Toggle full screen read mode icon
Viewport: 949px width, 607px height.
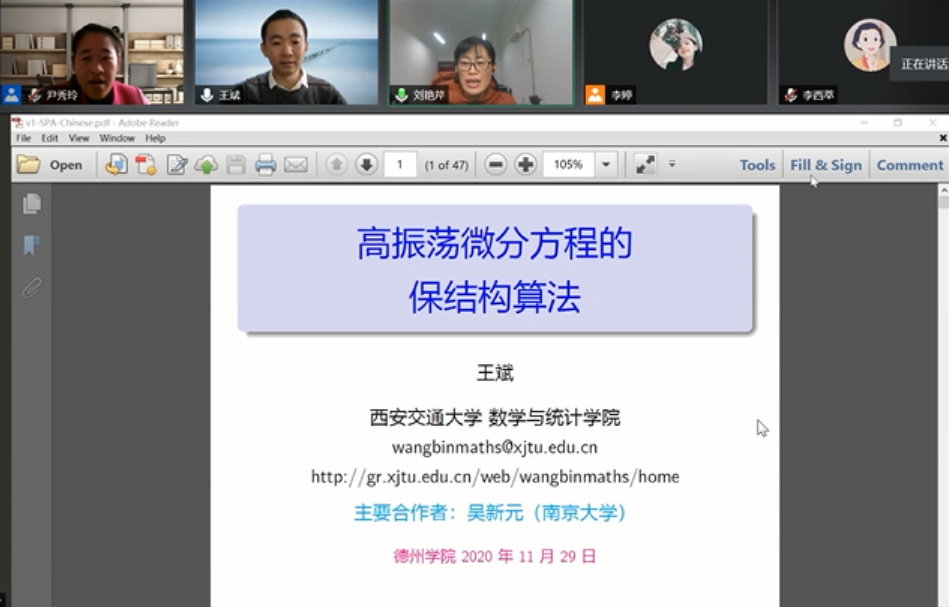click(645, 165)
